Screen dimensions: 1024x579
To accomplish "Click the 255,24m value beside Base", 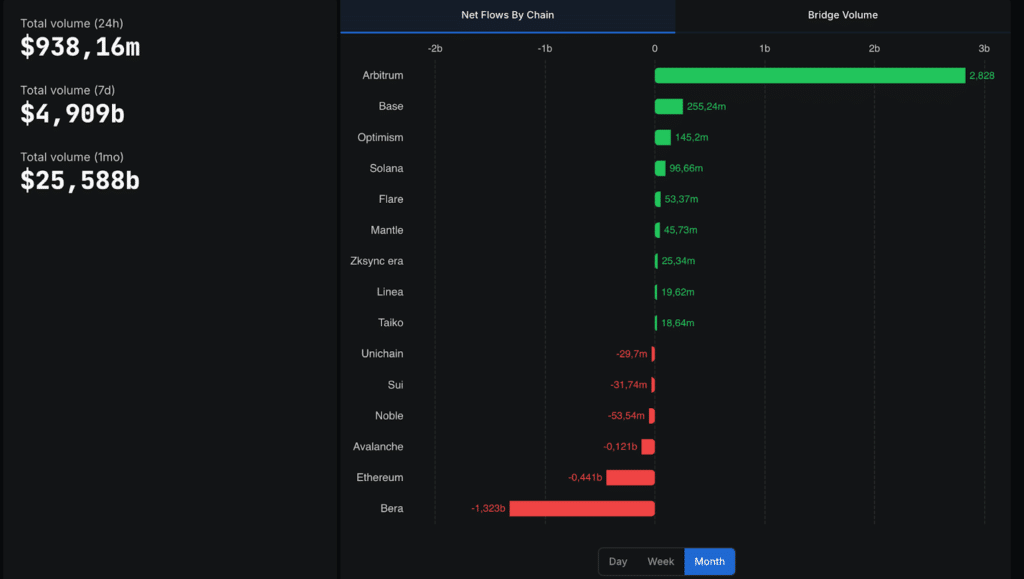I will point(706,106).
